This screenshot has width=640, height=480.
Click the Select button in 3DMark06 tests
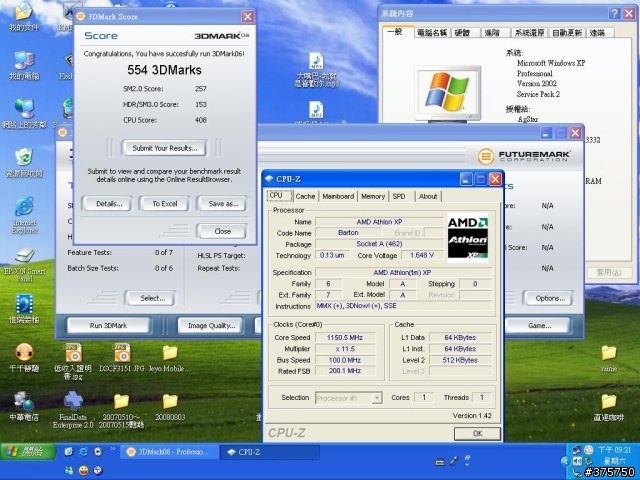pos(152,298)
